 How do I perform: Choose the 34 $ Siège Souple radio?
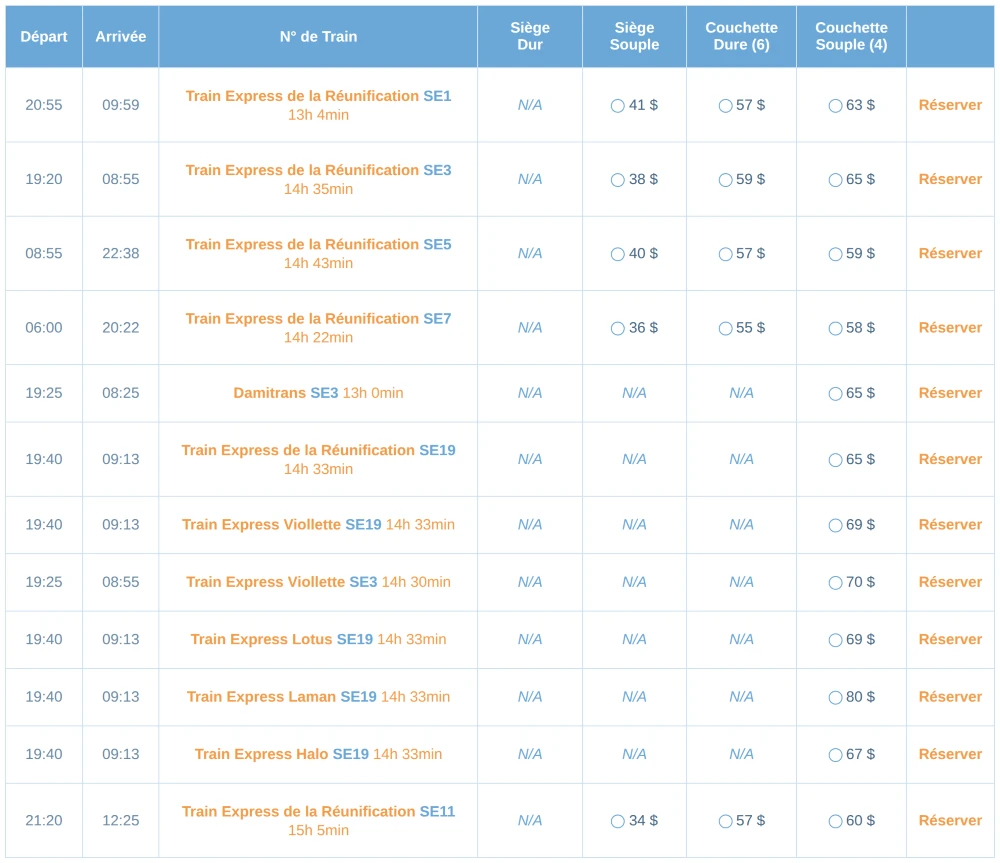pos(617,822)
